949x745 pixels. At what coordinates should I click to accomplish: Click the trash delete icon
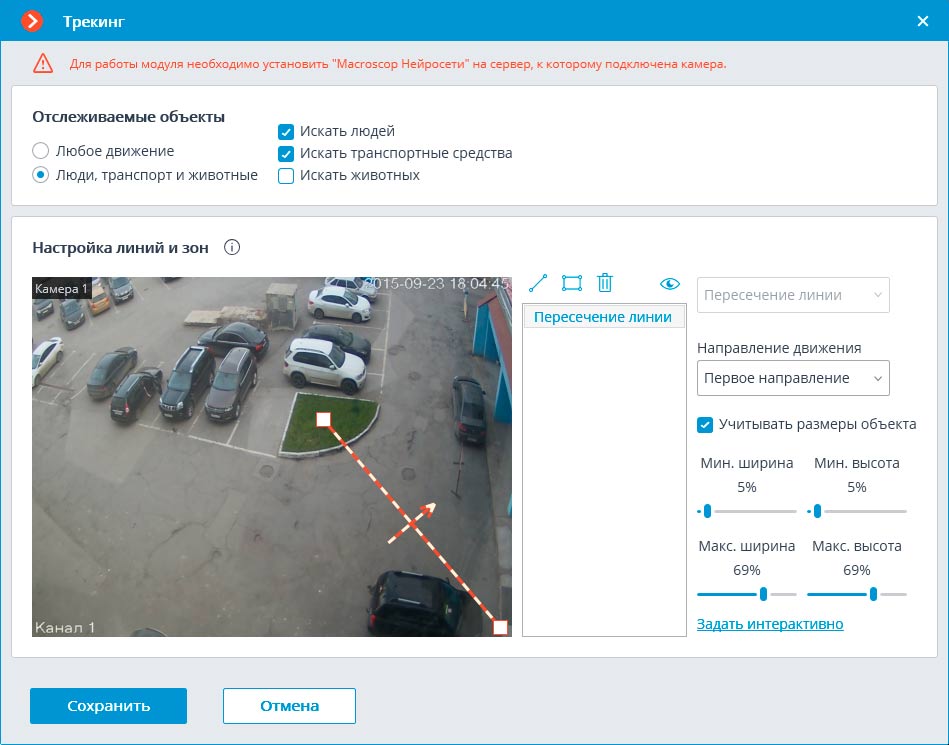click(x=605, y=283)
